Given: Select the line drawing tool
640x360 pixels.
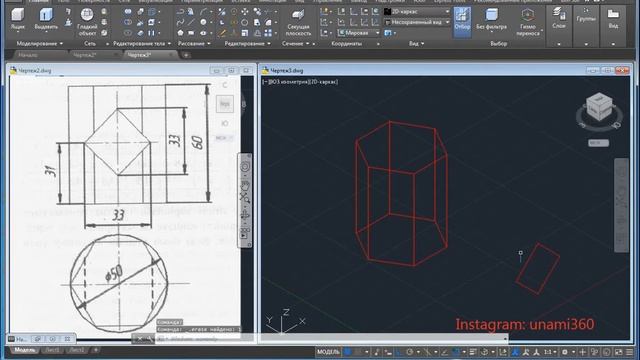Looking at the screenshot, I should tap(191, 22).
